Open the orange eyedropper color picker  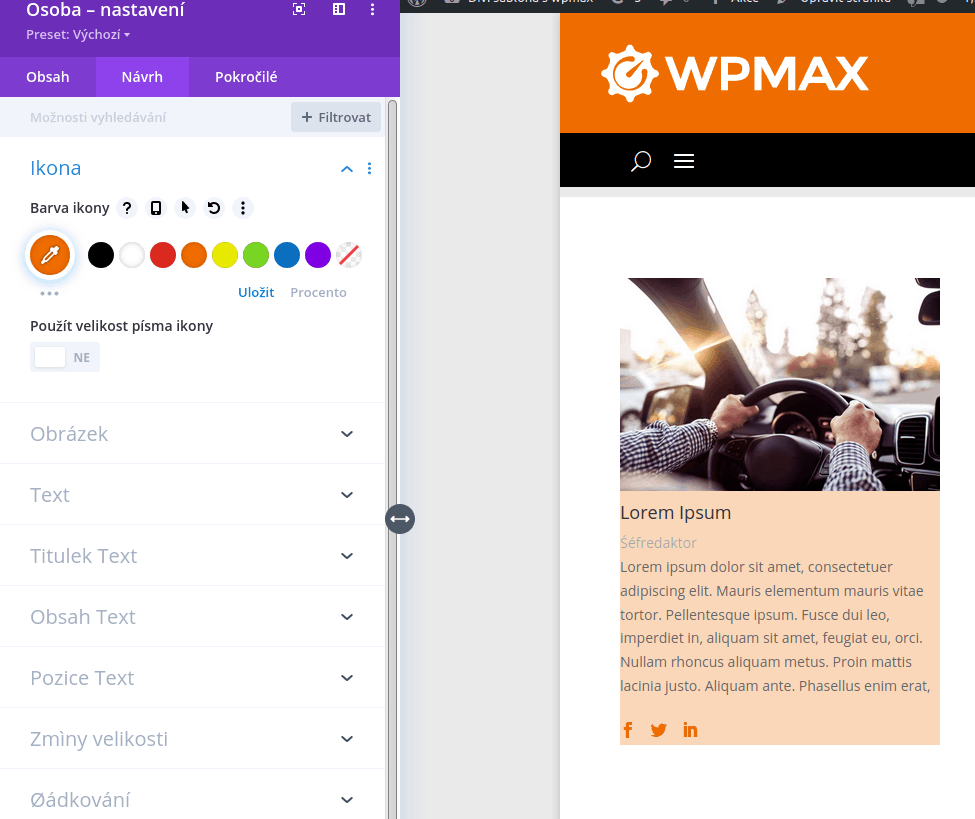pos(50,255)
